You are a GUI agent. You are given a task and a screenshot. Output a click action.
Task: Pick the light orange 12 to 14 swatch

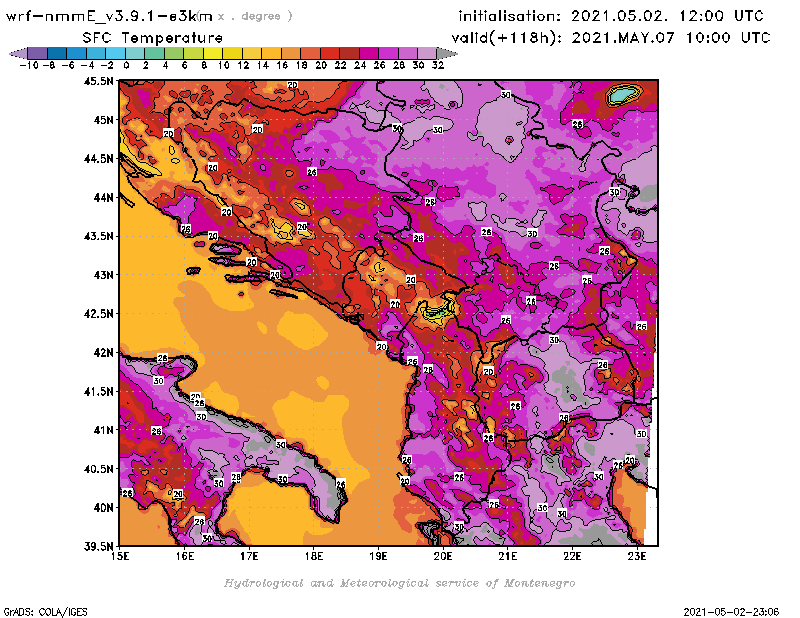coord(252,53)
